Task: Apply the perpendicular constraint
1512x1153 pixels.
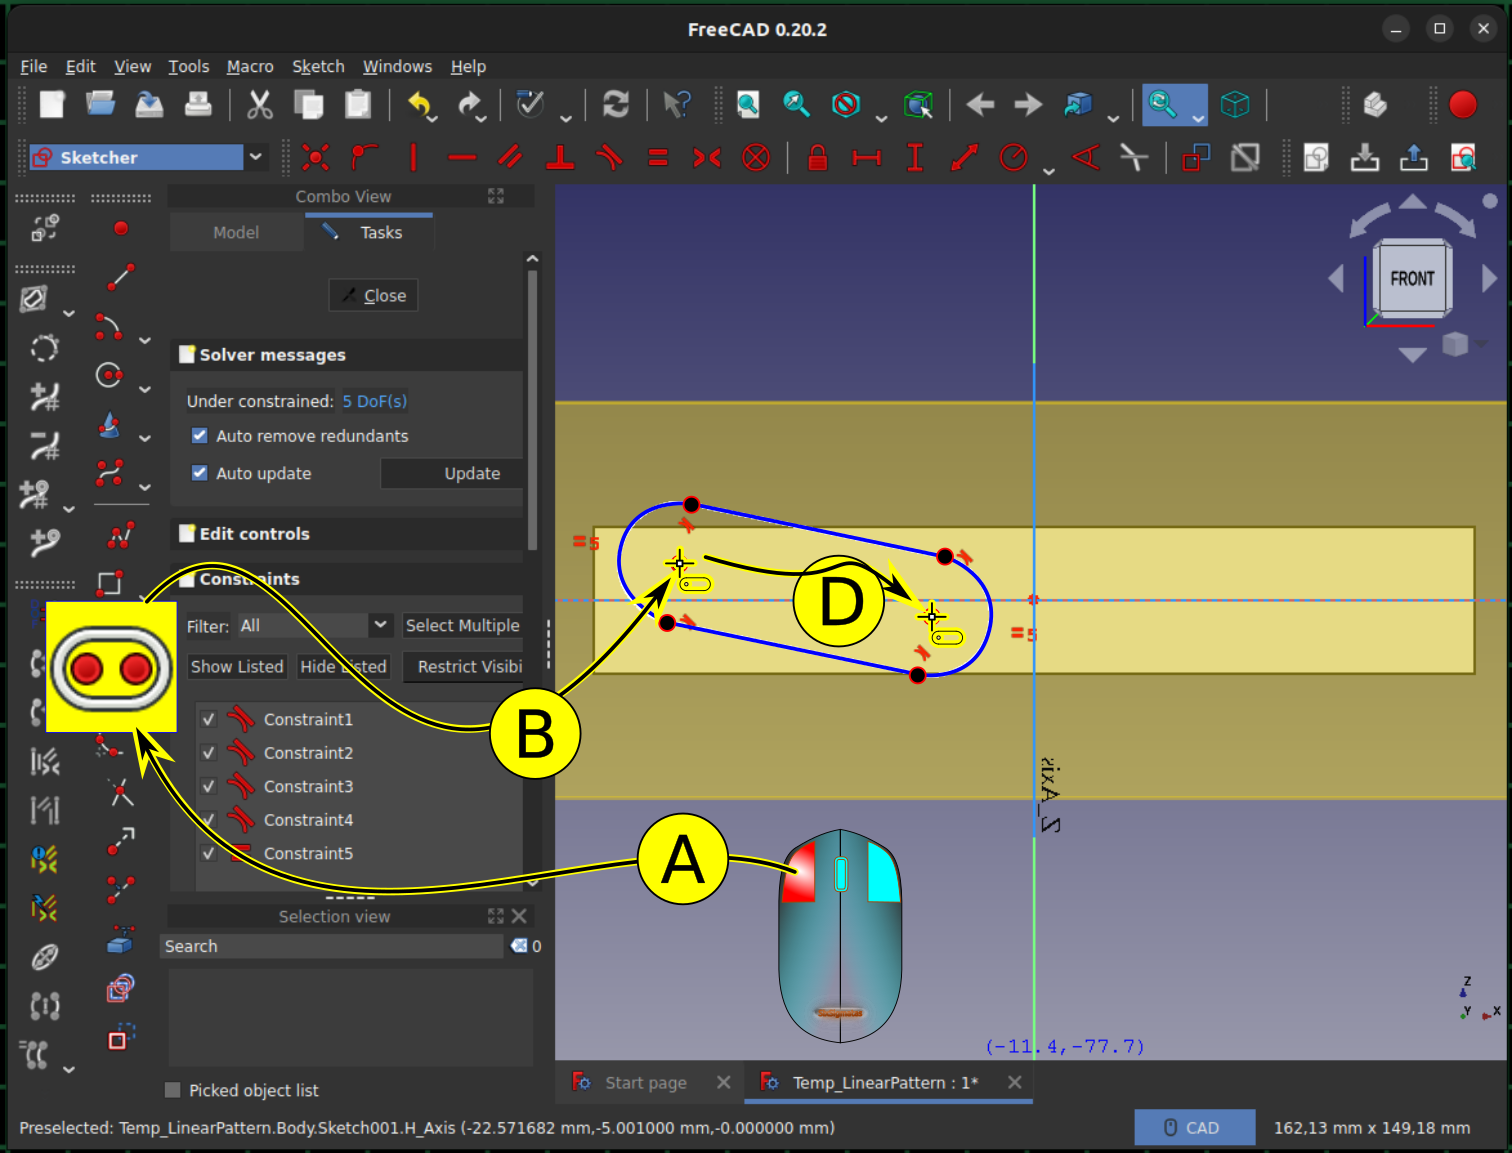Action: pyautogui.click(x=560, y=157)
